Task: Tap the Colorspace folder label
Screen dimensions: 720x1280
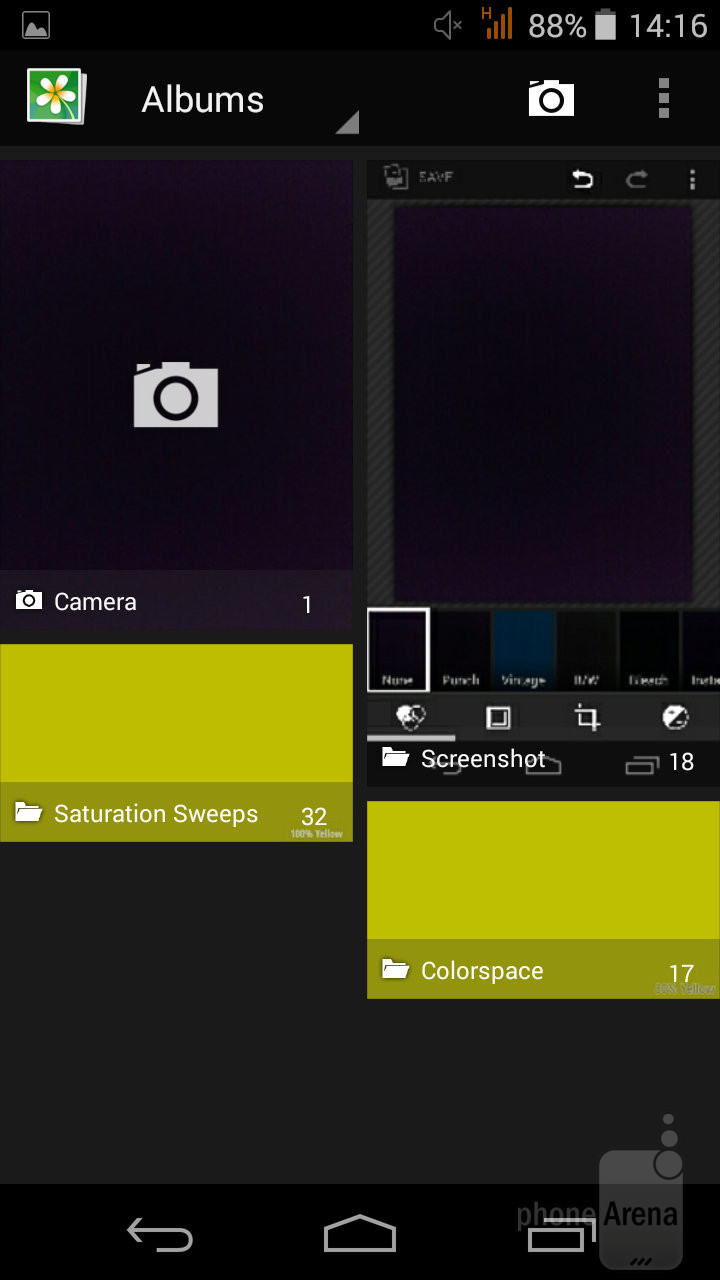Action: pos(482,971)
